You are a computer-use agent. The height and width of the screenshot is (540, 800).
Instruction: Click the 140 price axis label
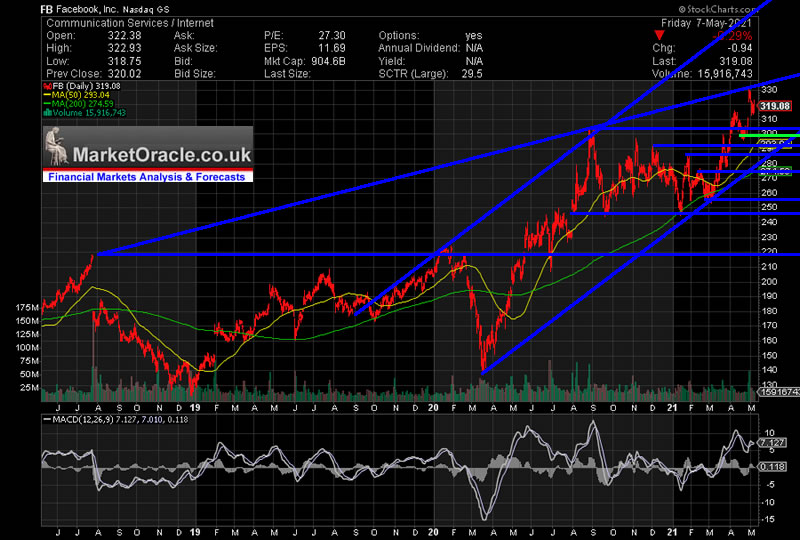[x=769, y=370]
